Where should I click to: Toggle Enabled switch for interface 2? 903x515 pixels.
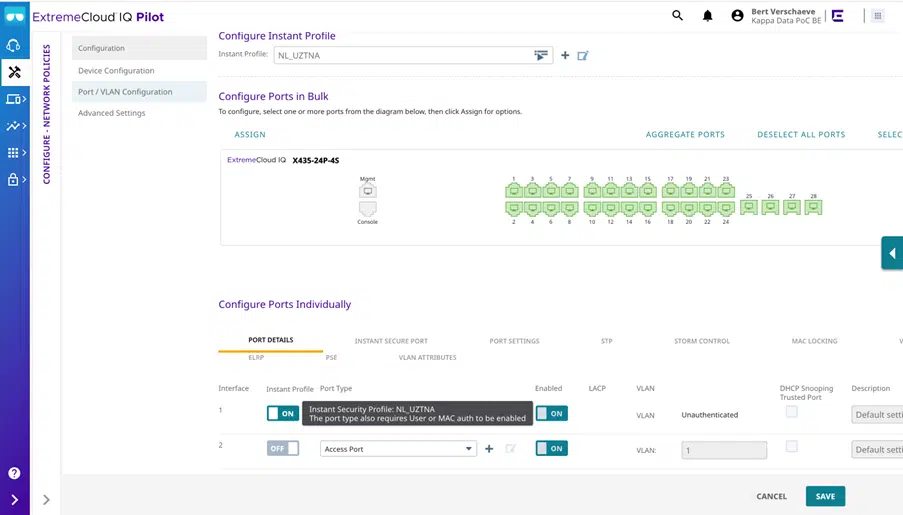click(552, 448)
